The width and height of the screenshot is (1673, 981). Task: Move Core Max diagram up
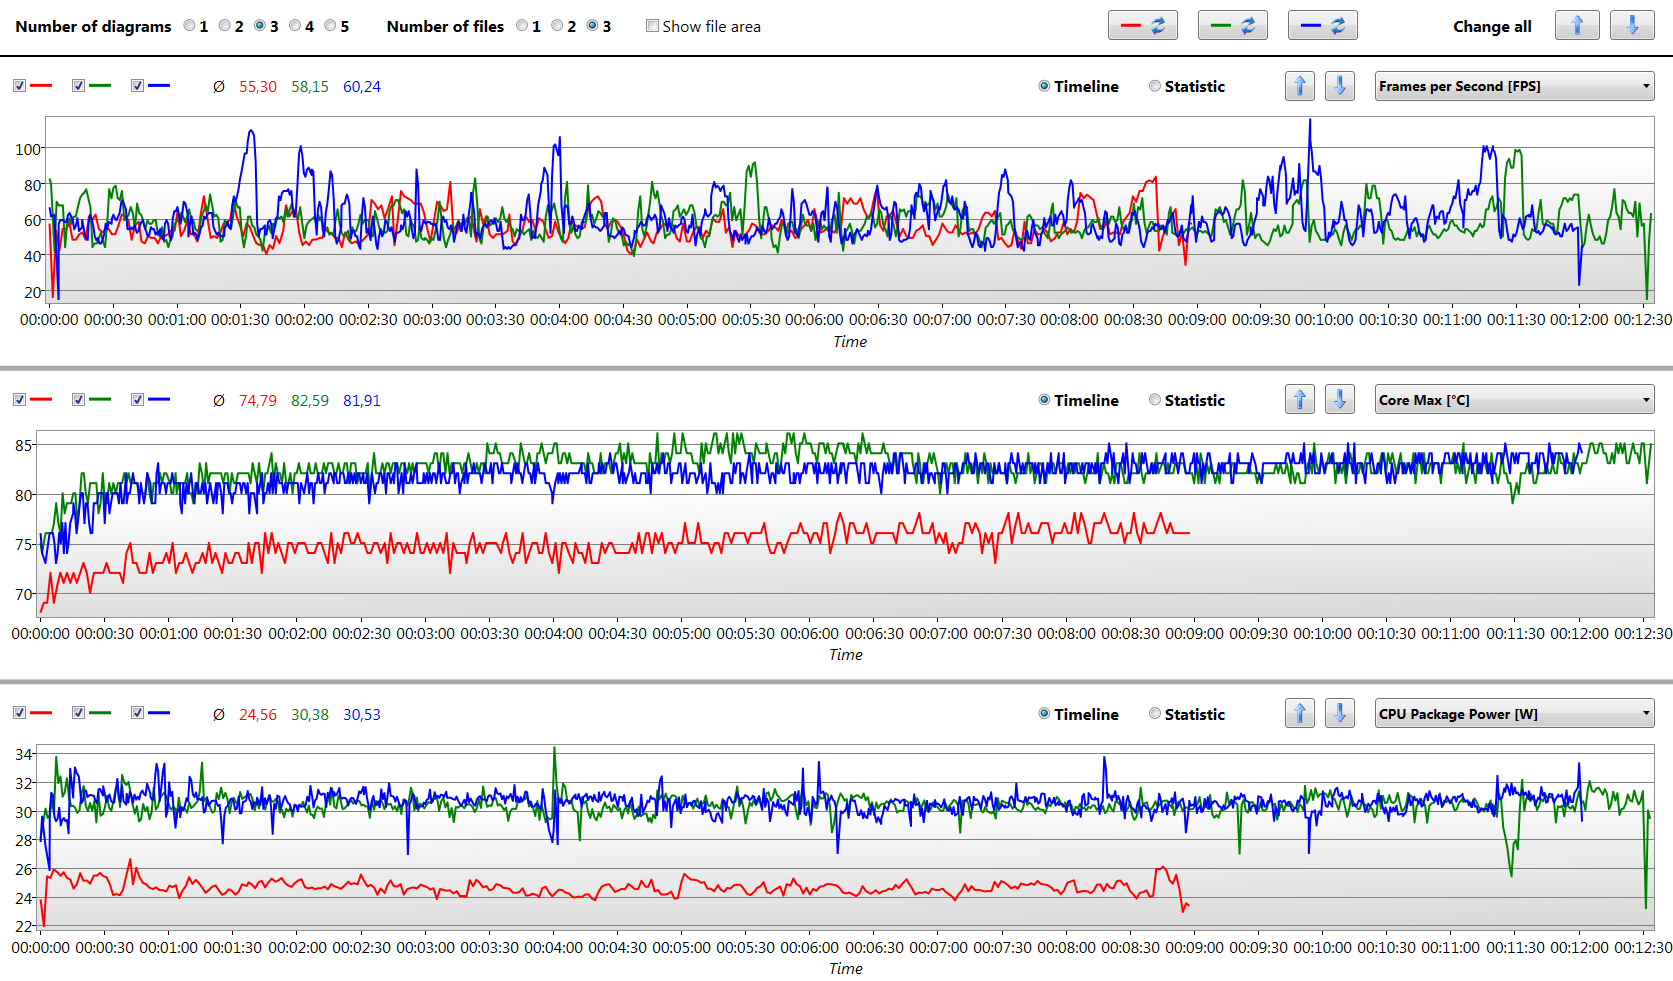pos(1300,400)
